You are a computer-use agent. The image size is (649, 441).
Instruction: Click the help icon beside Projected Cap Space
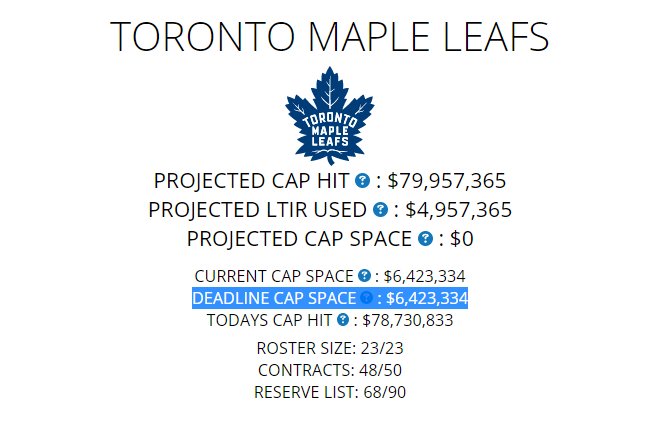click(425, 239)
